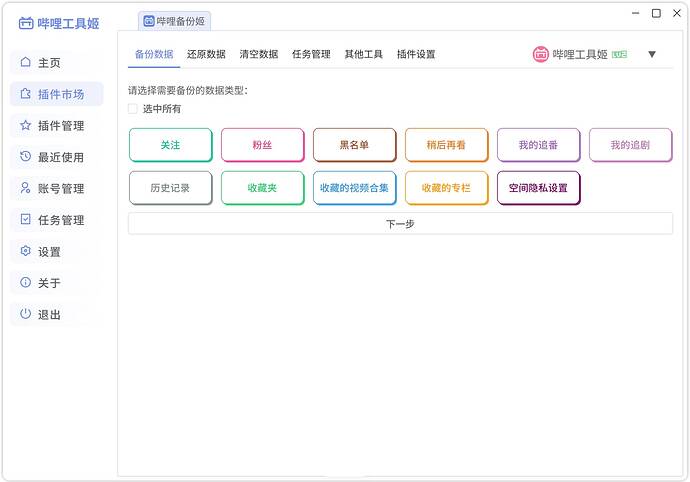Maximize the window
690x482 pixels.
(656, 13)
